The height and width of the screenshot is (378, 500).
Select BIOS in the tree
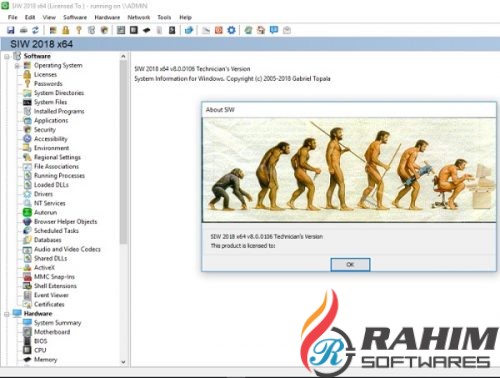pyautogui.click(x=41, y=341)
